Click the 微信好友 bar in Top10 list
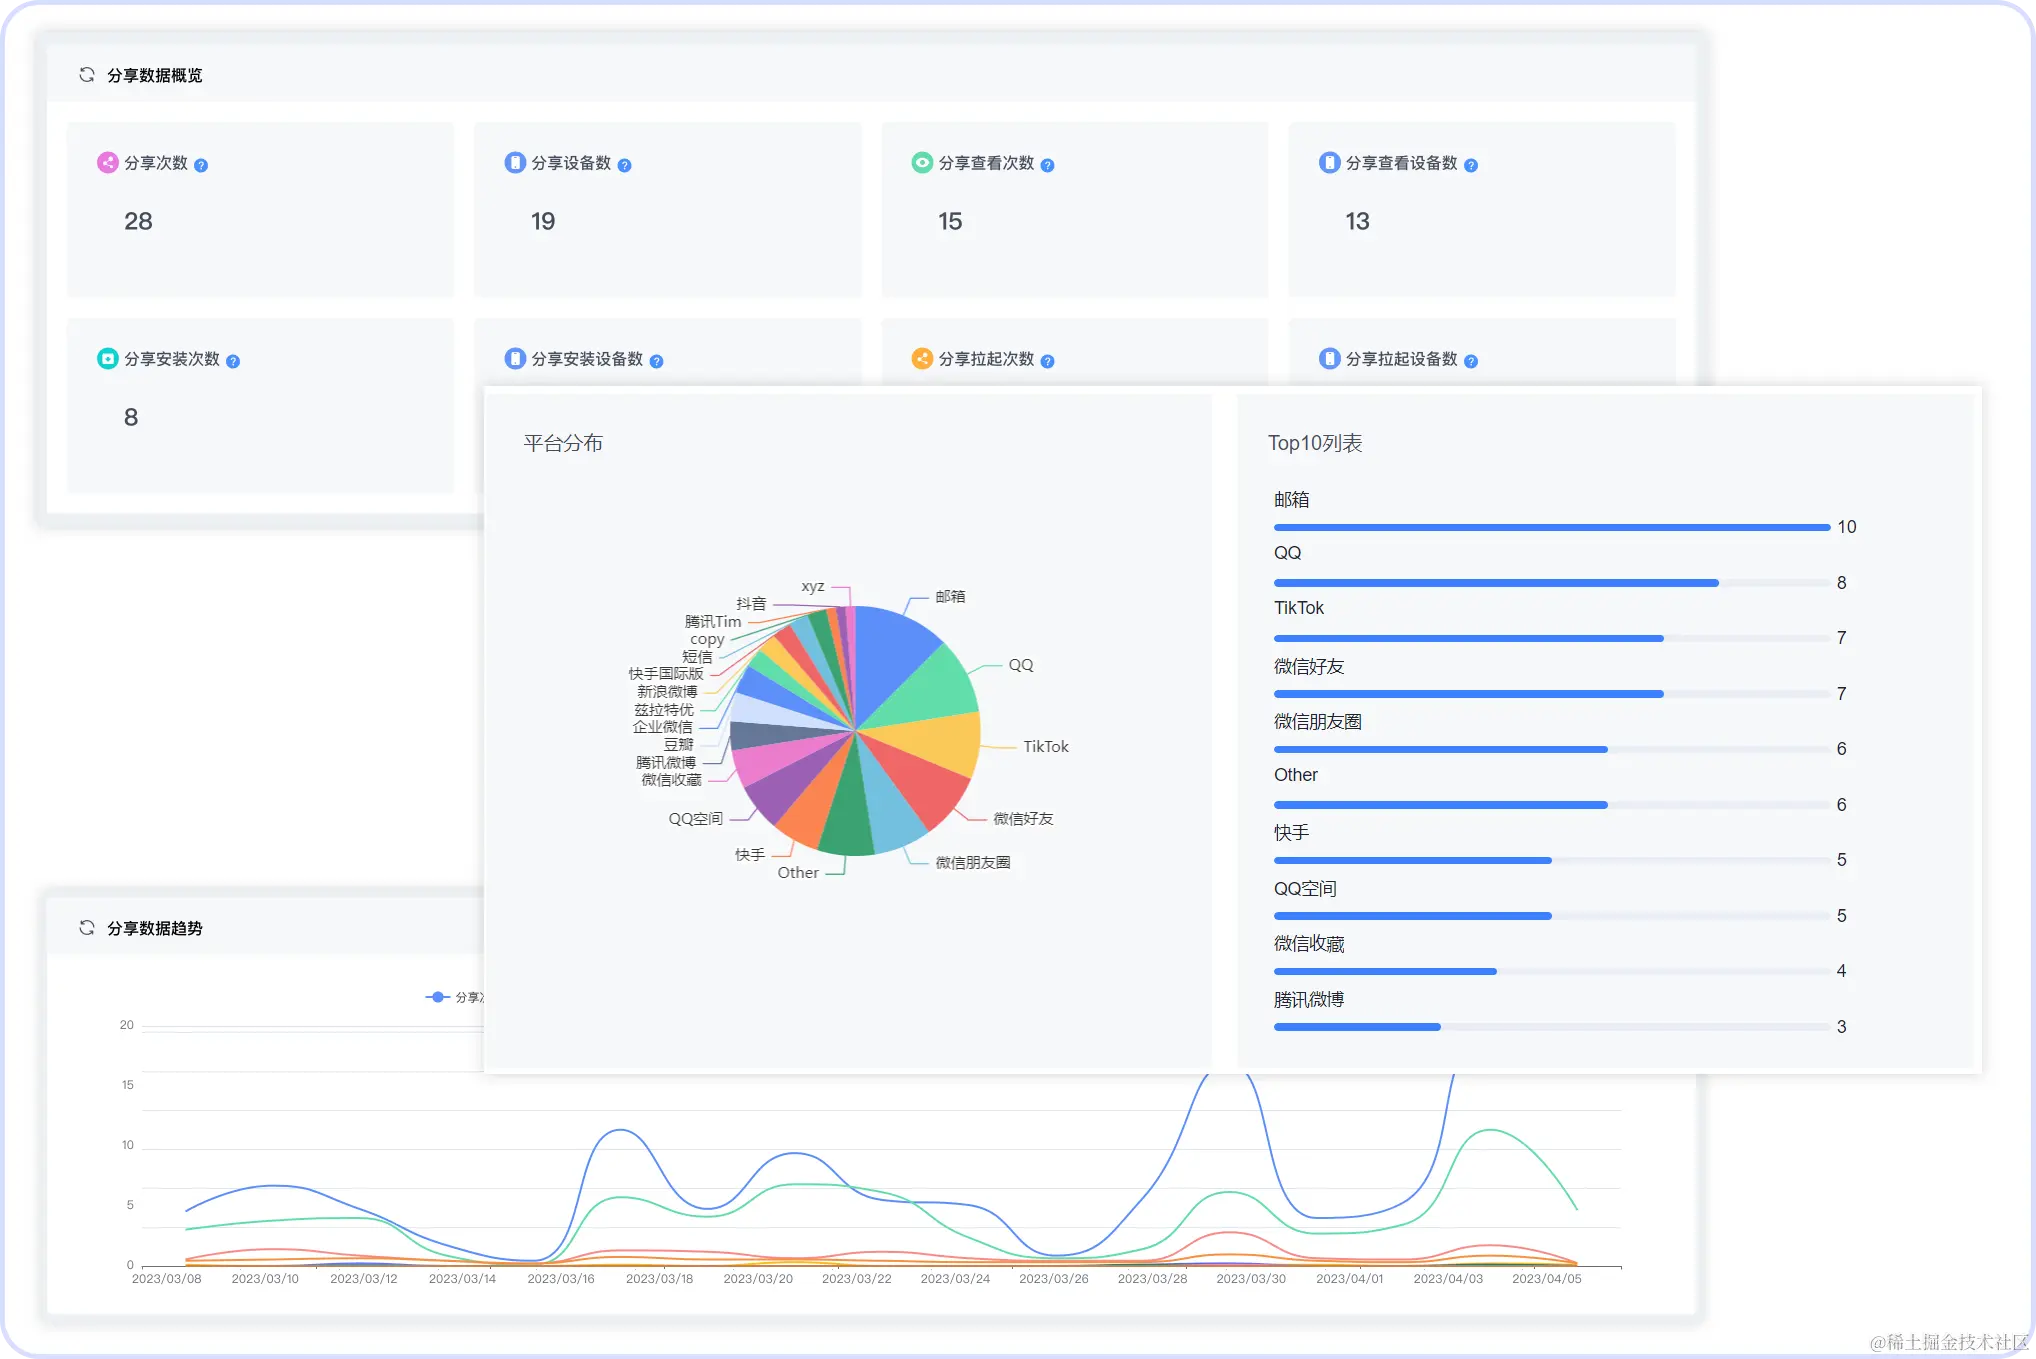Screen dimensions: 2036x1359 1468,693
